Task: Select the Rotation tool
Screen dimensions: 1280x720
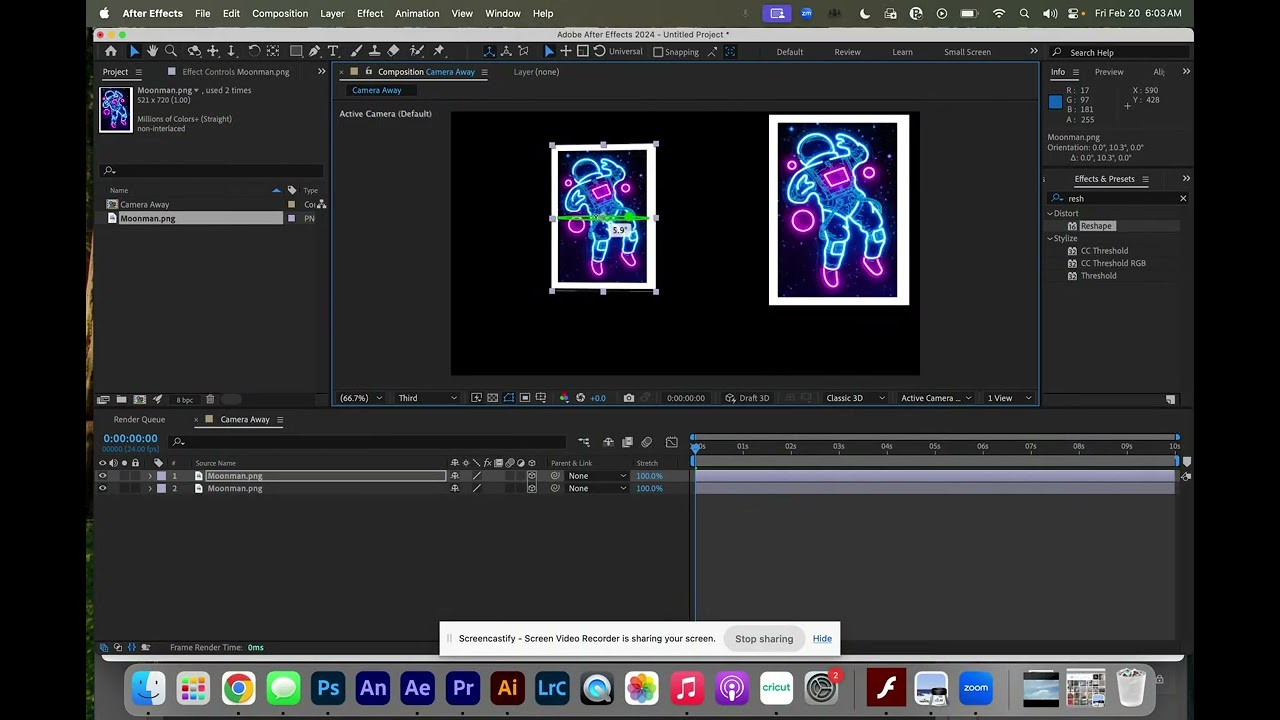Action: [254, 51]
